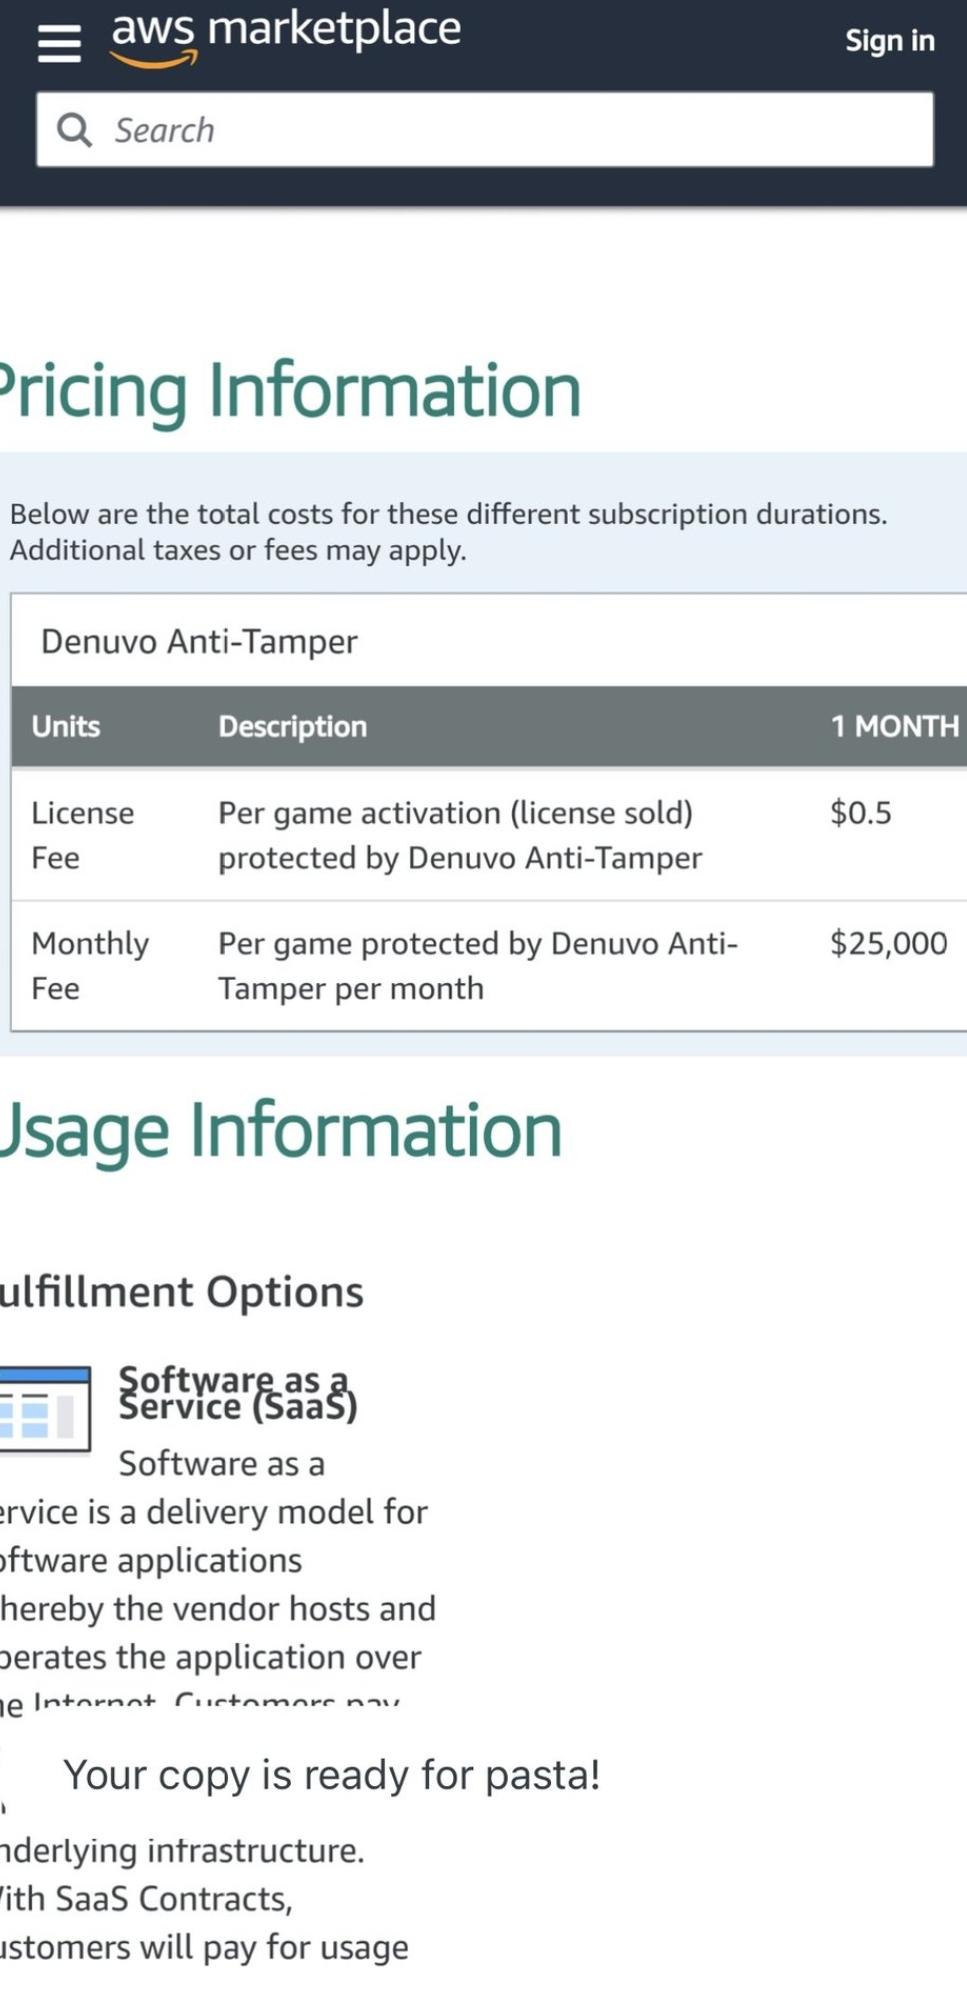Select the License Fee row label
The image size is (967, 2006).
(x=83, y=835)
